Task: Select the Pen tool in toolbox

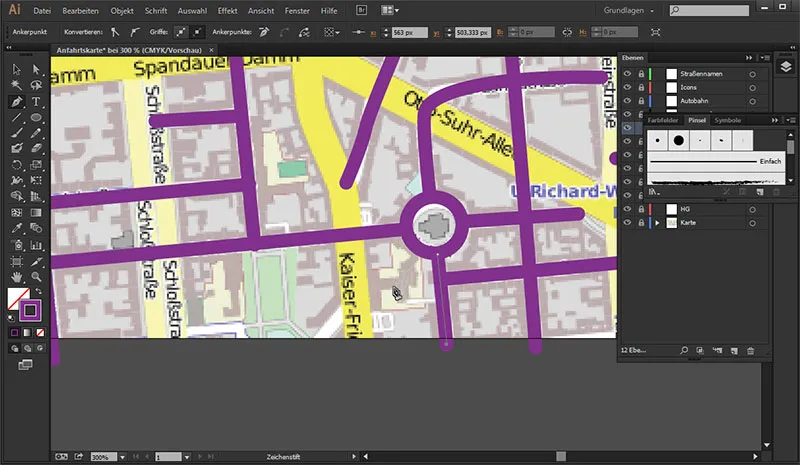Action: pos(16,102)
